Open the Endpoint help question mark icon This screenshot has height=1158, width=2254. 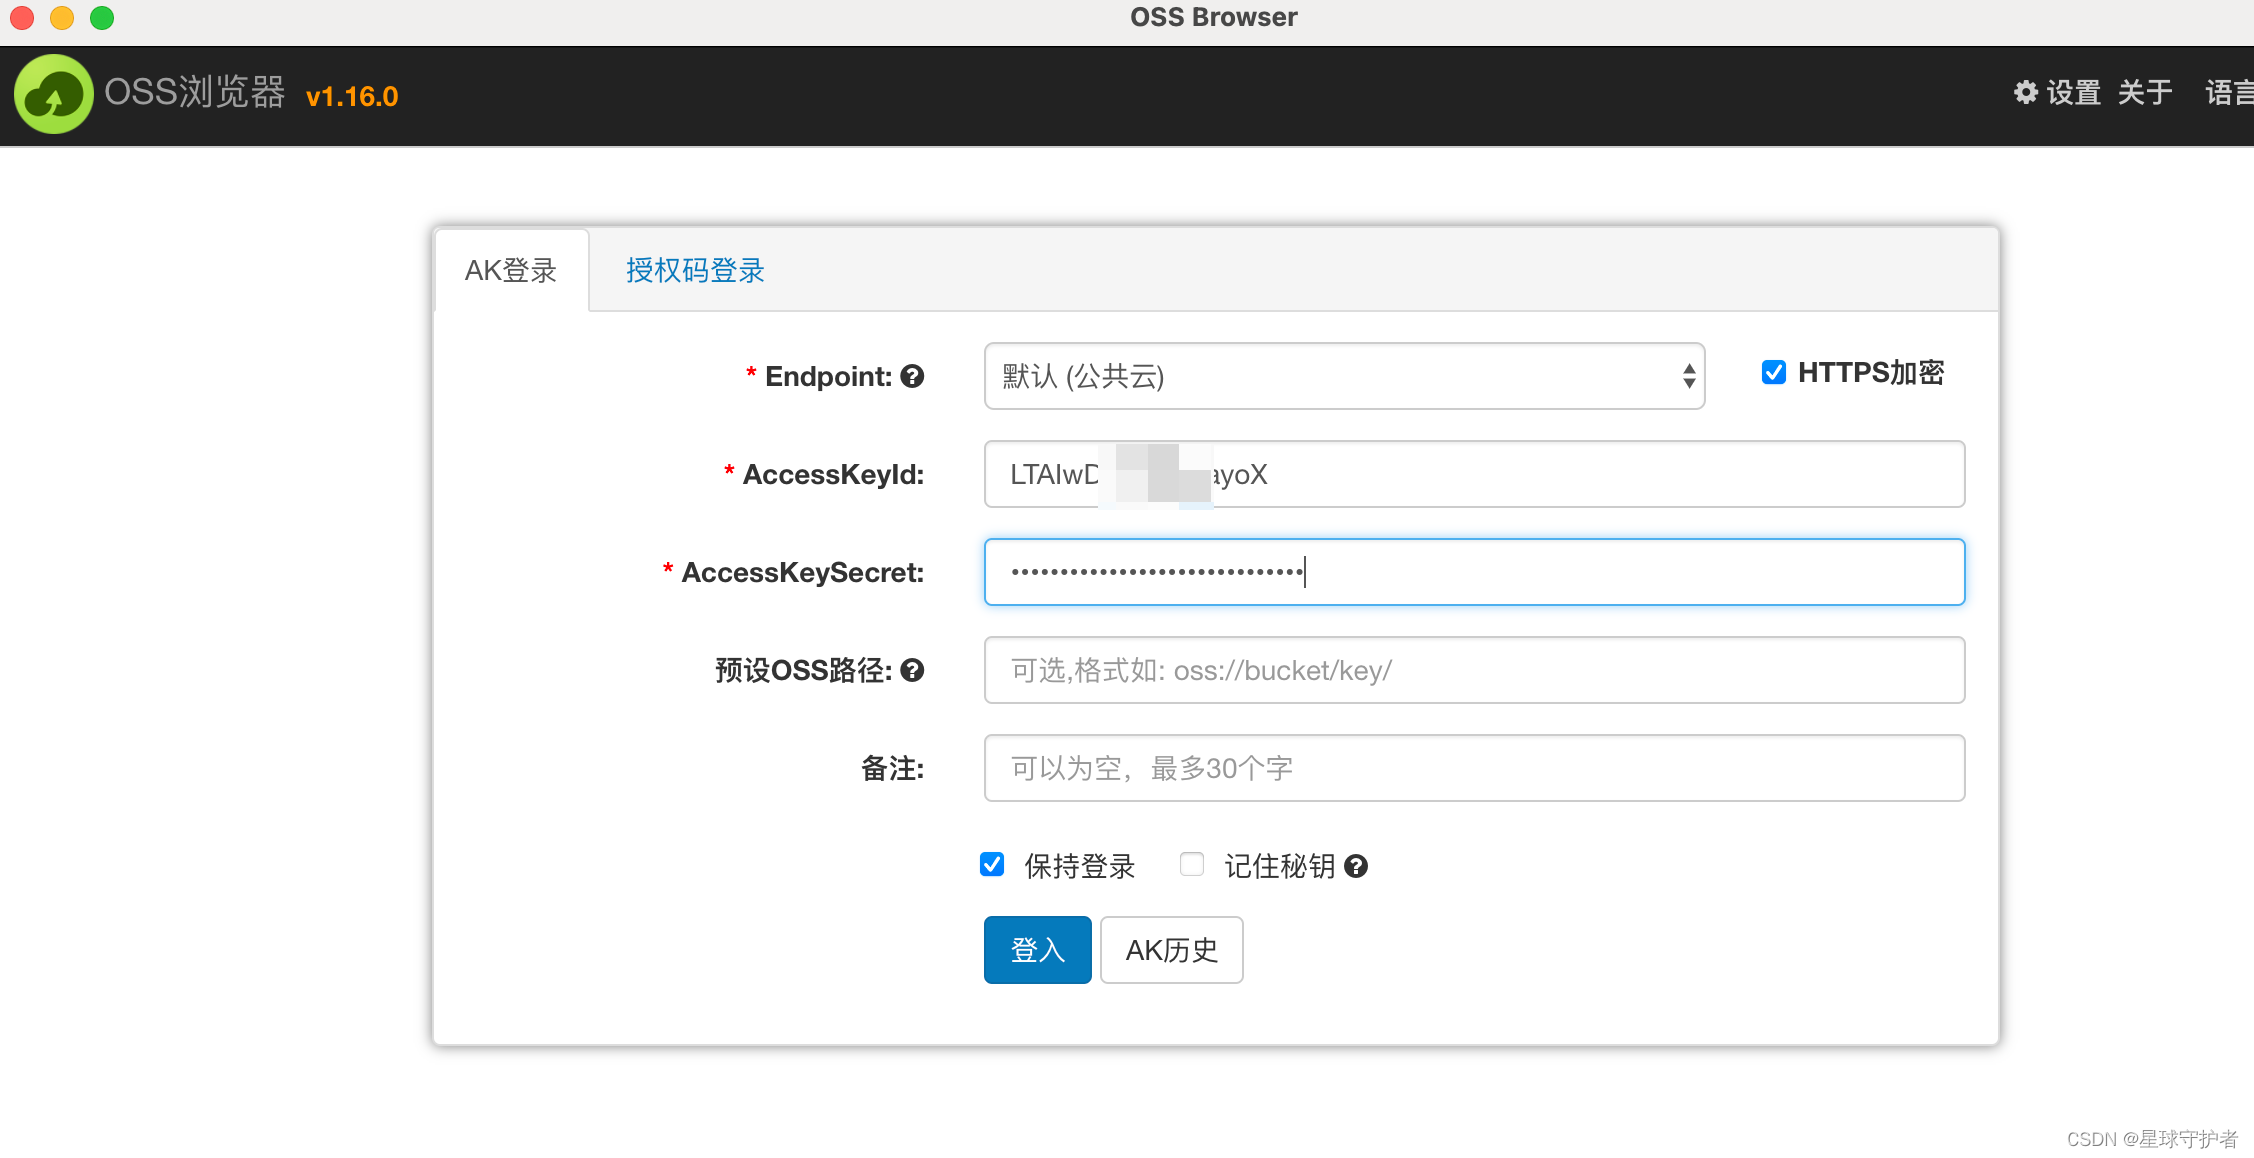[912, 376]
